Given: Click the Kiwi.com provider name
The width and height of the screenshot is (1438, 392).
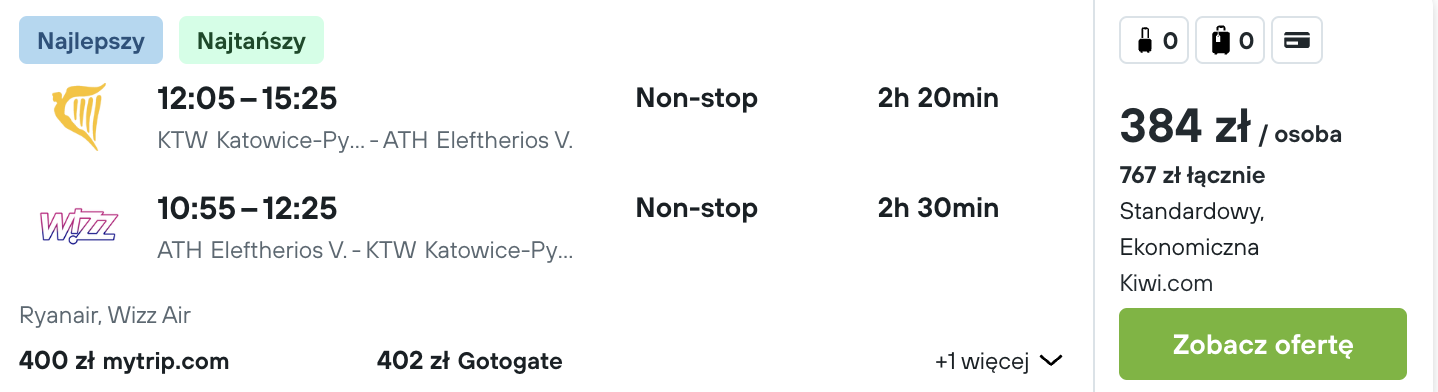Looking at the screenshot, I should (x=1166, y=284).
